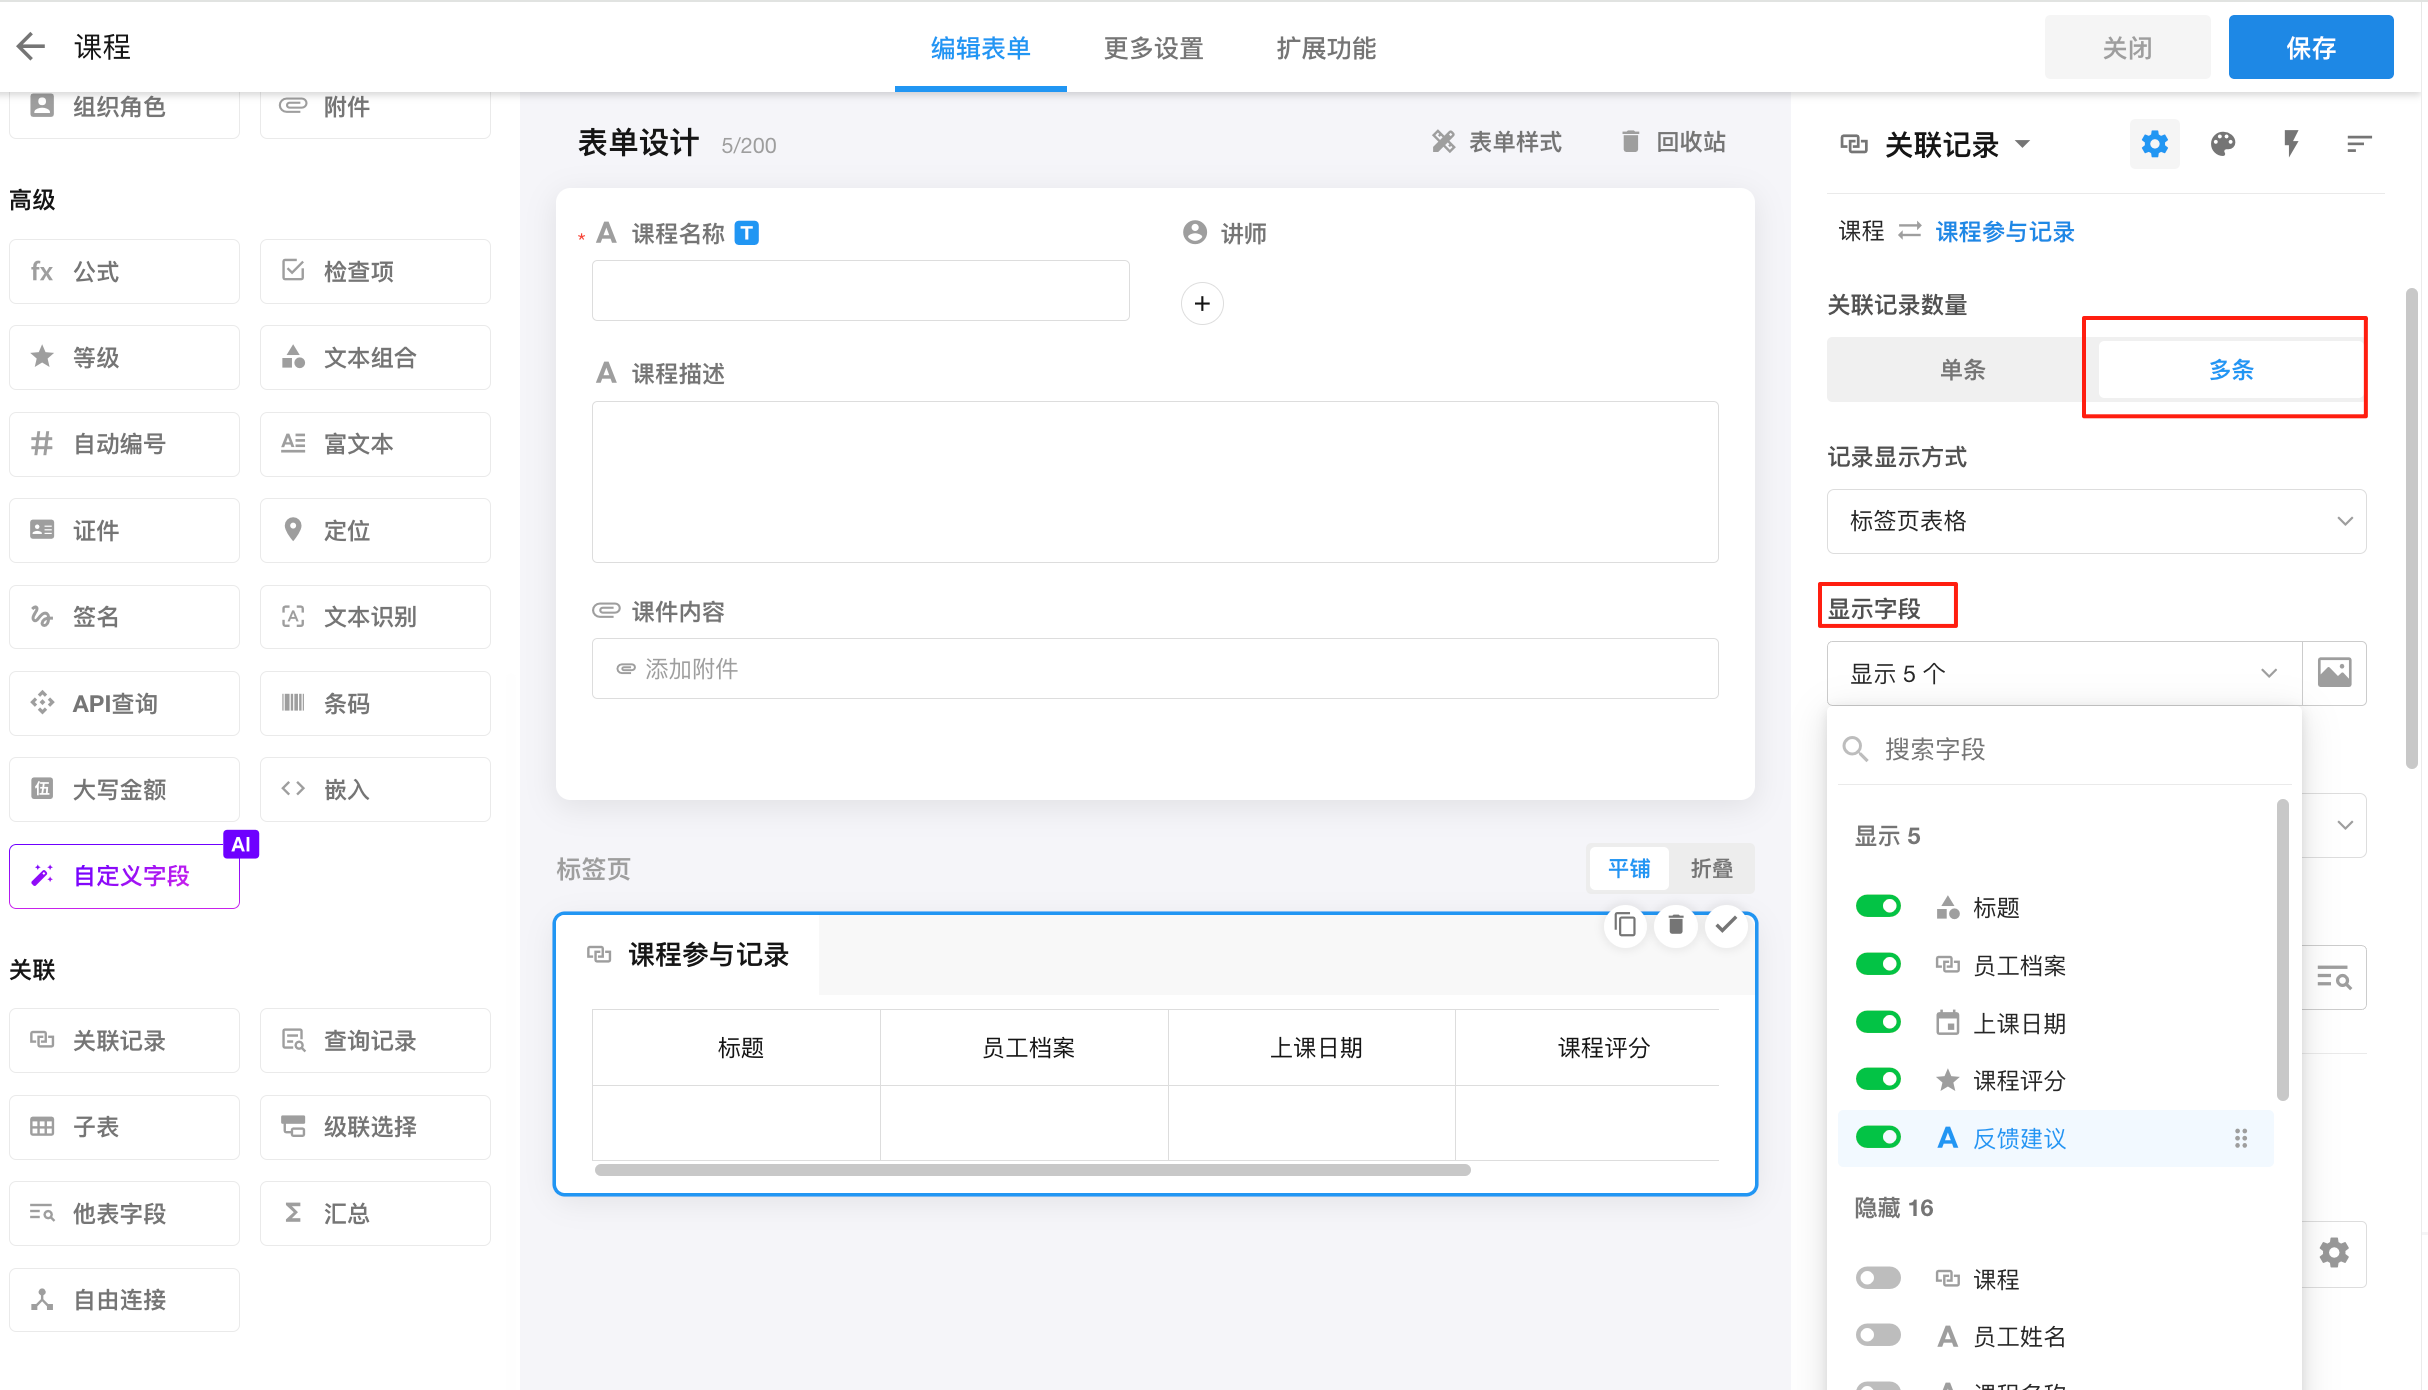Open the palette style tab icon
Viewport: 2428px width, 1390px height.
pos(2222,144)
